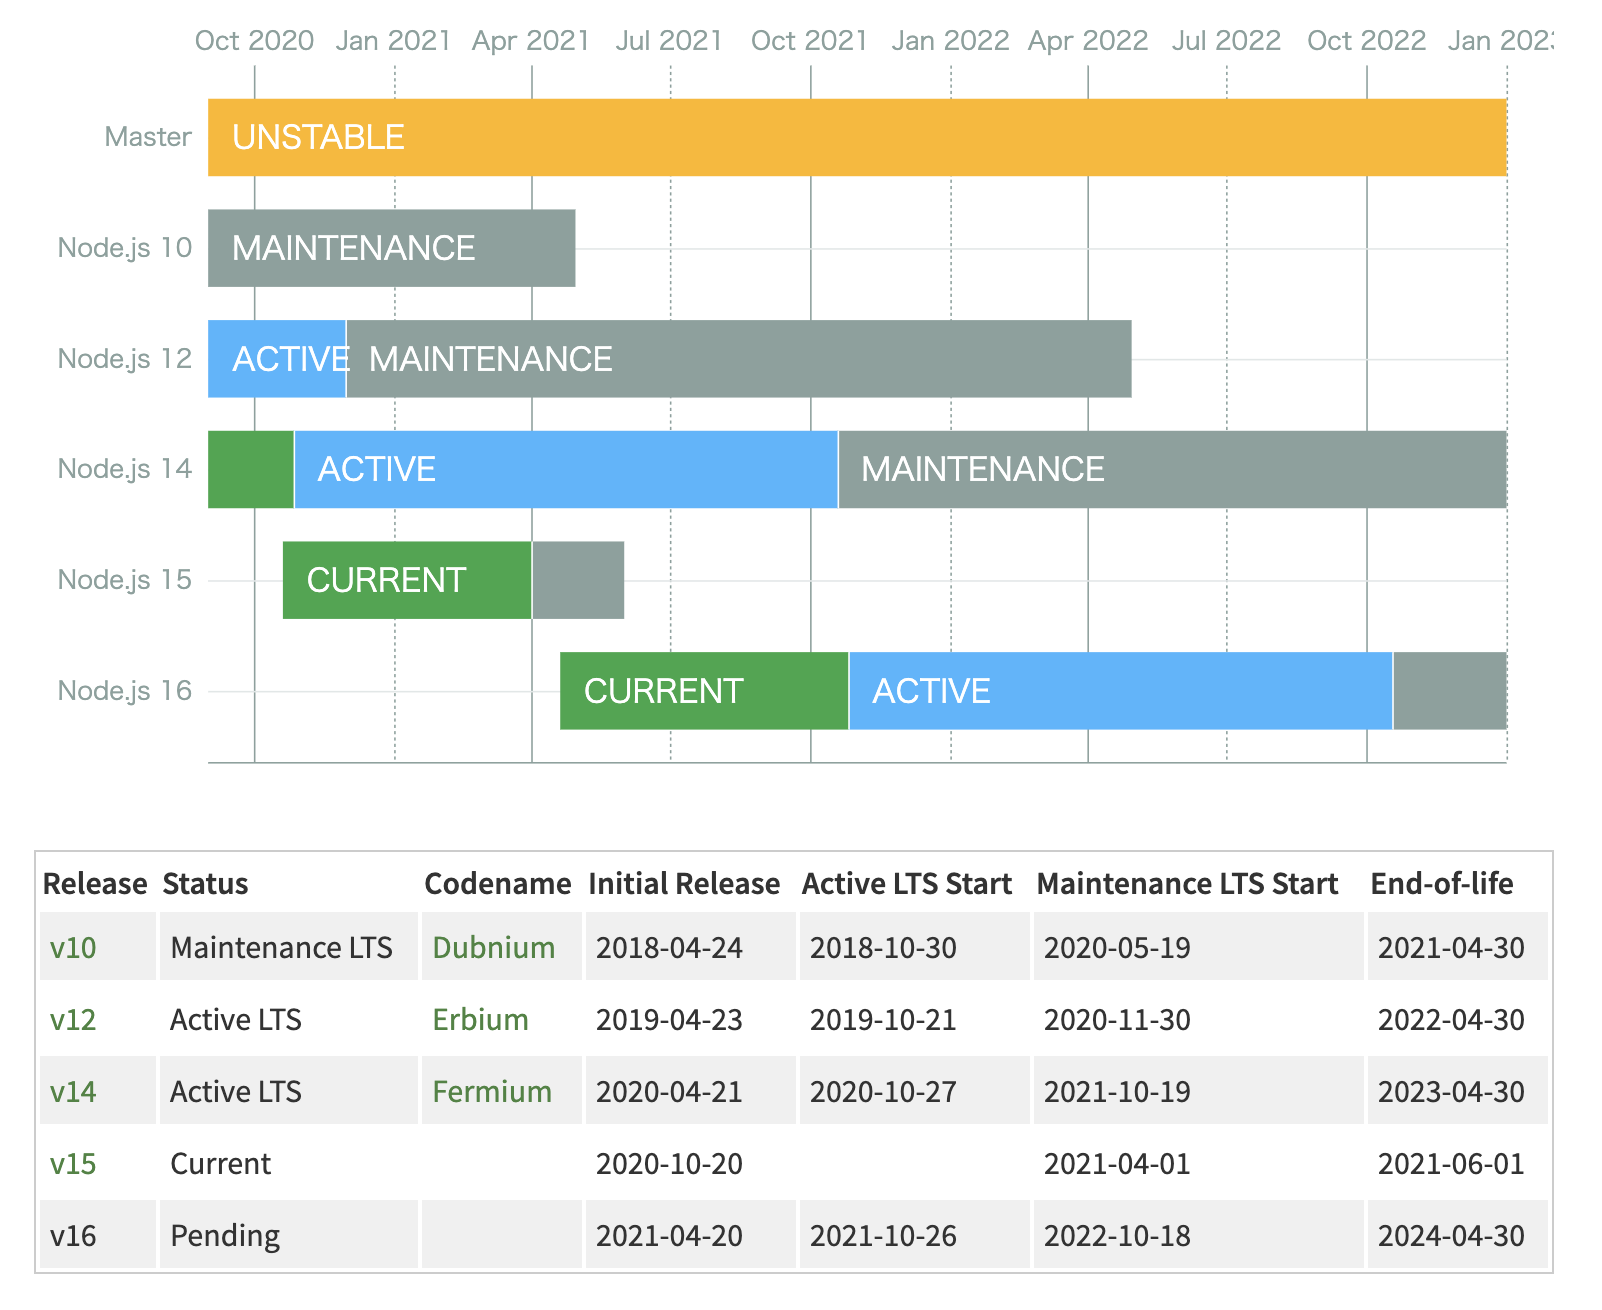Click the 2021-10-19 Maintenance LTS start date
The width and height of the screenshot is (1602, 1310).
(1117, 1091)
